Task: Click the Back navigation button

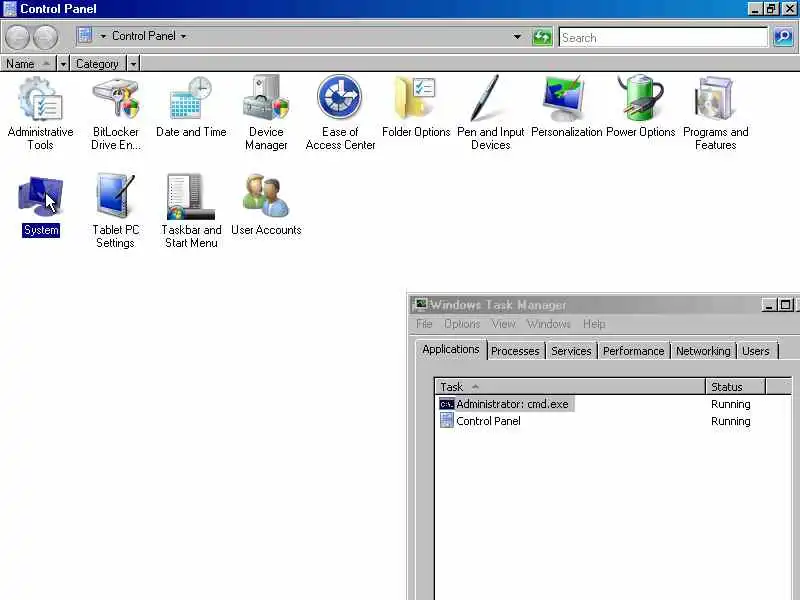Action: pyautogui.click(x=17, y=37)
